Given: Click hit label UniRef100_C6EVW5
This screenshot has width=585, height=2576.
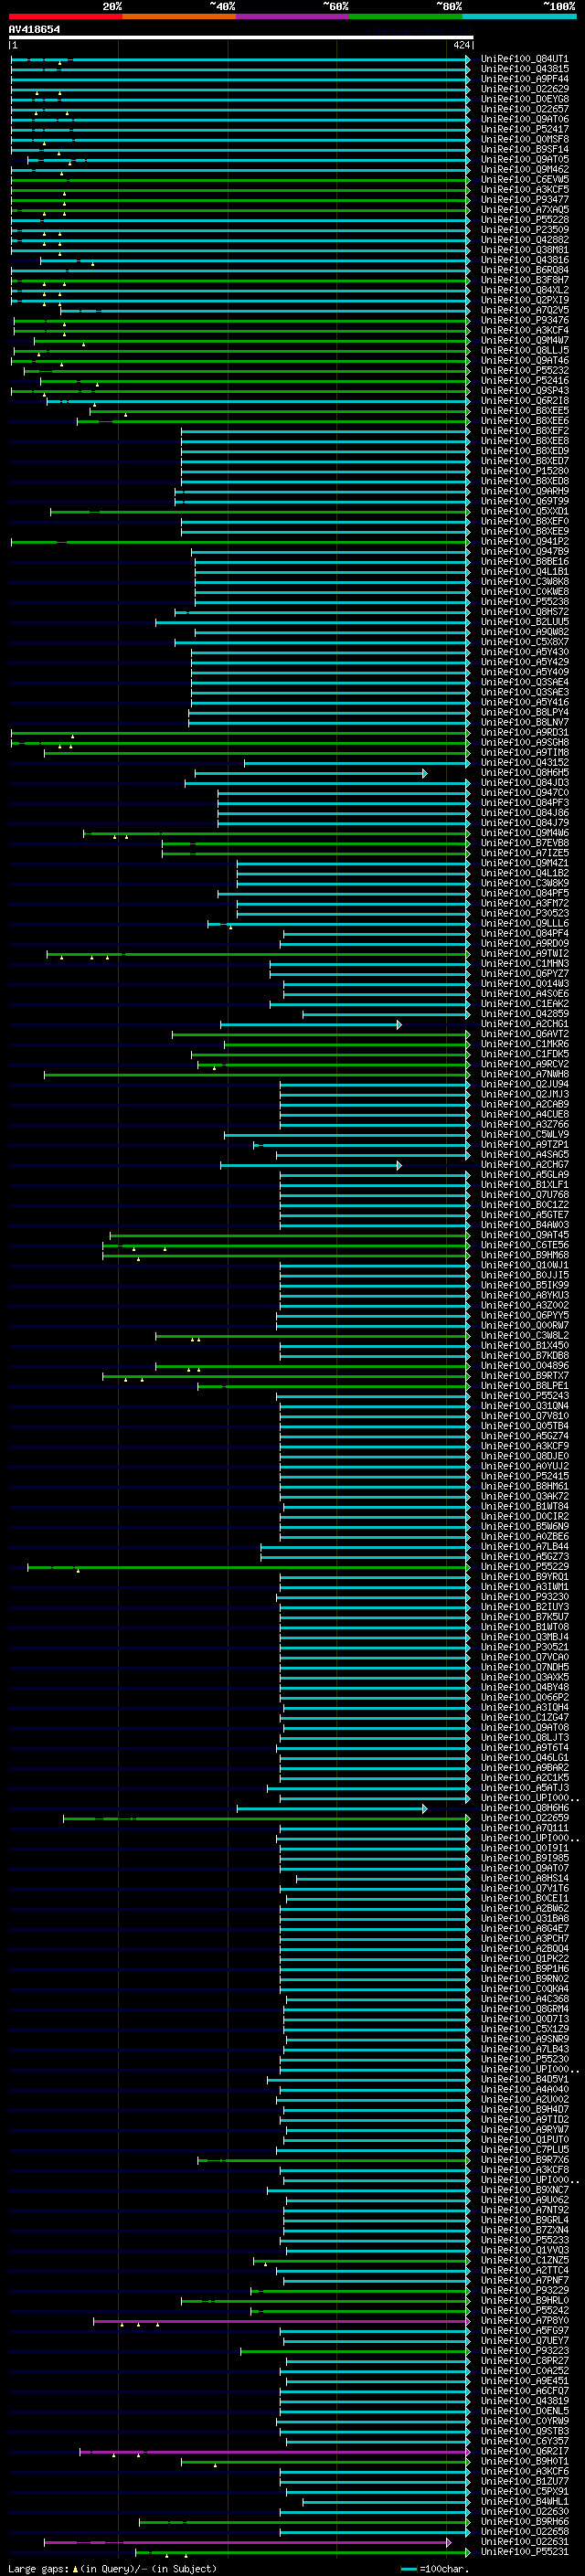Looking at the screenshot, I should 524,180.
